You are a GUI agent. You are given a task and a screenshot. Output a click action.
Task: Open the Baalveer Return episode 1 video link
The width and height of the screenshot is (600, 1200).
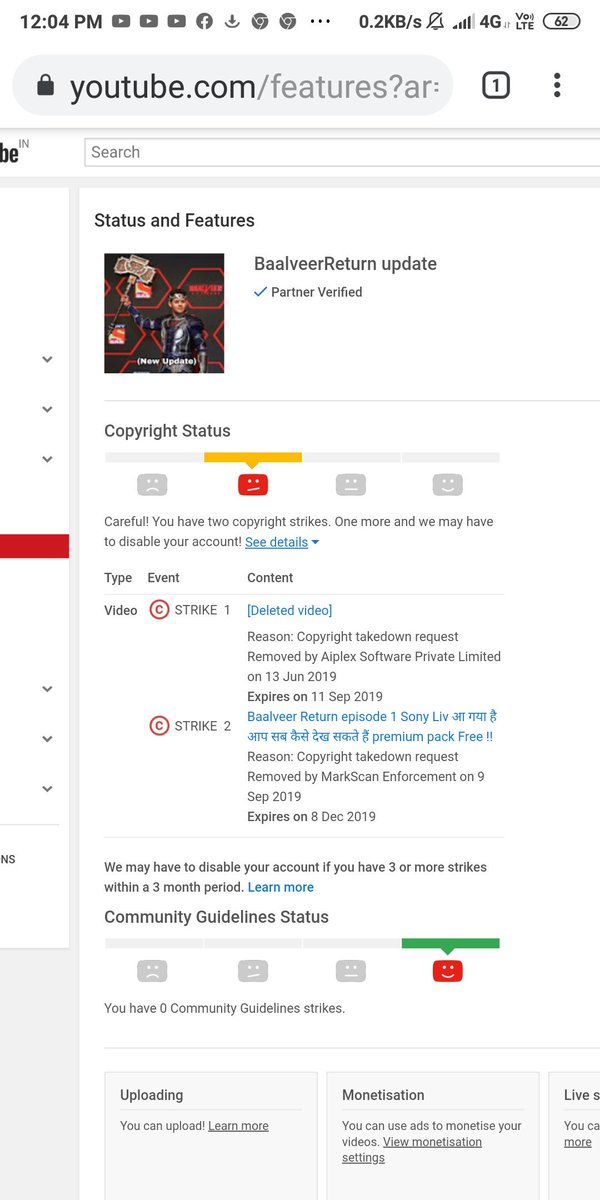coord(372,726)
